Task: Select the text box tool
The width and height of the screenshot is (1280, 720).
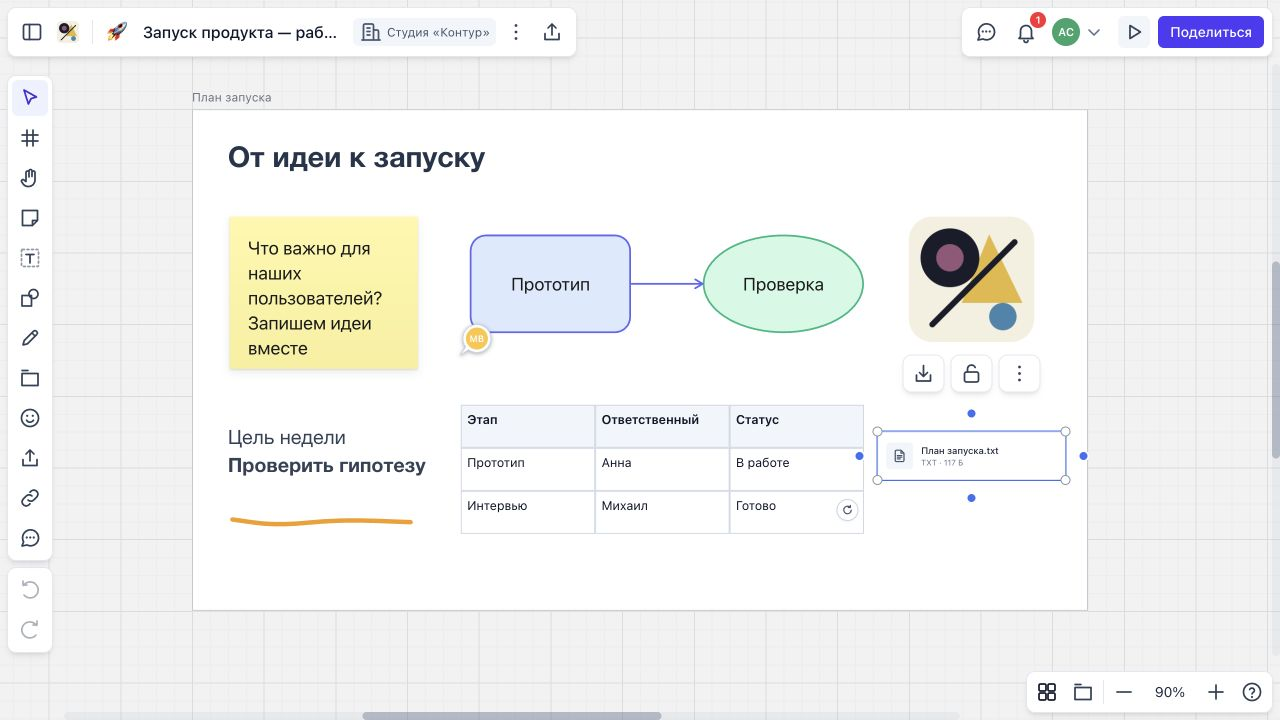Action: coord(30,258)
